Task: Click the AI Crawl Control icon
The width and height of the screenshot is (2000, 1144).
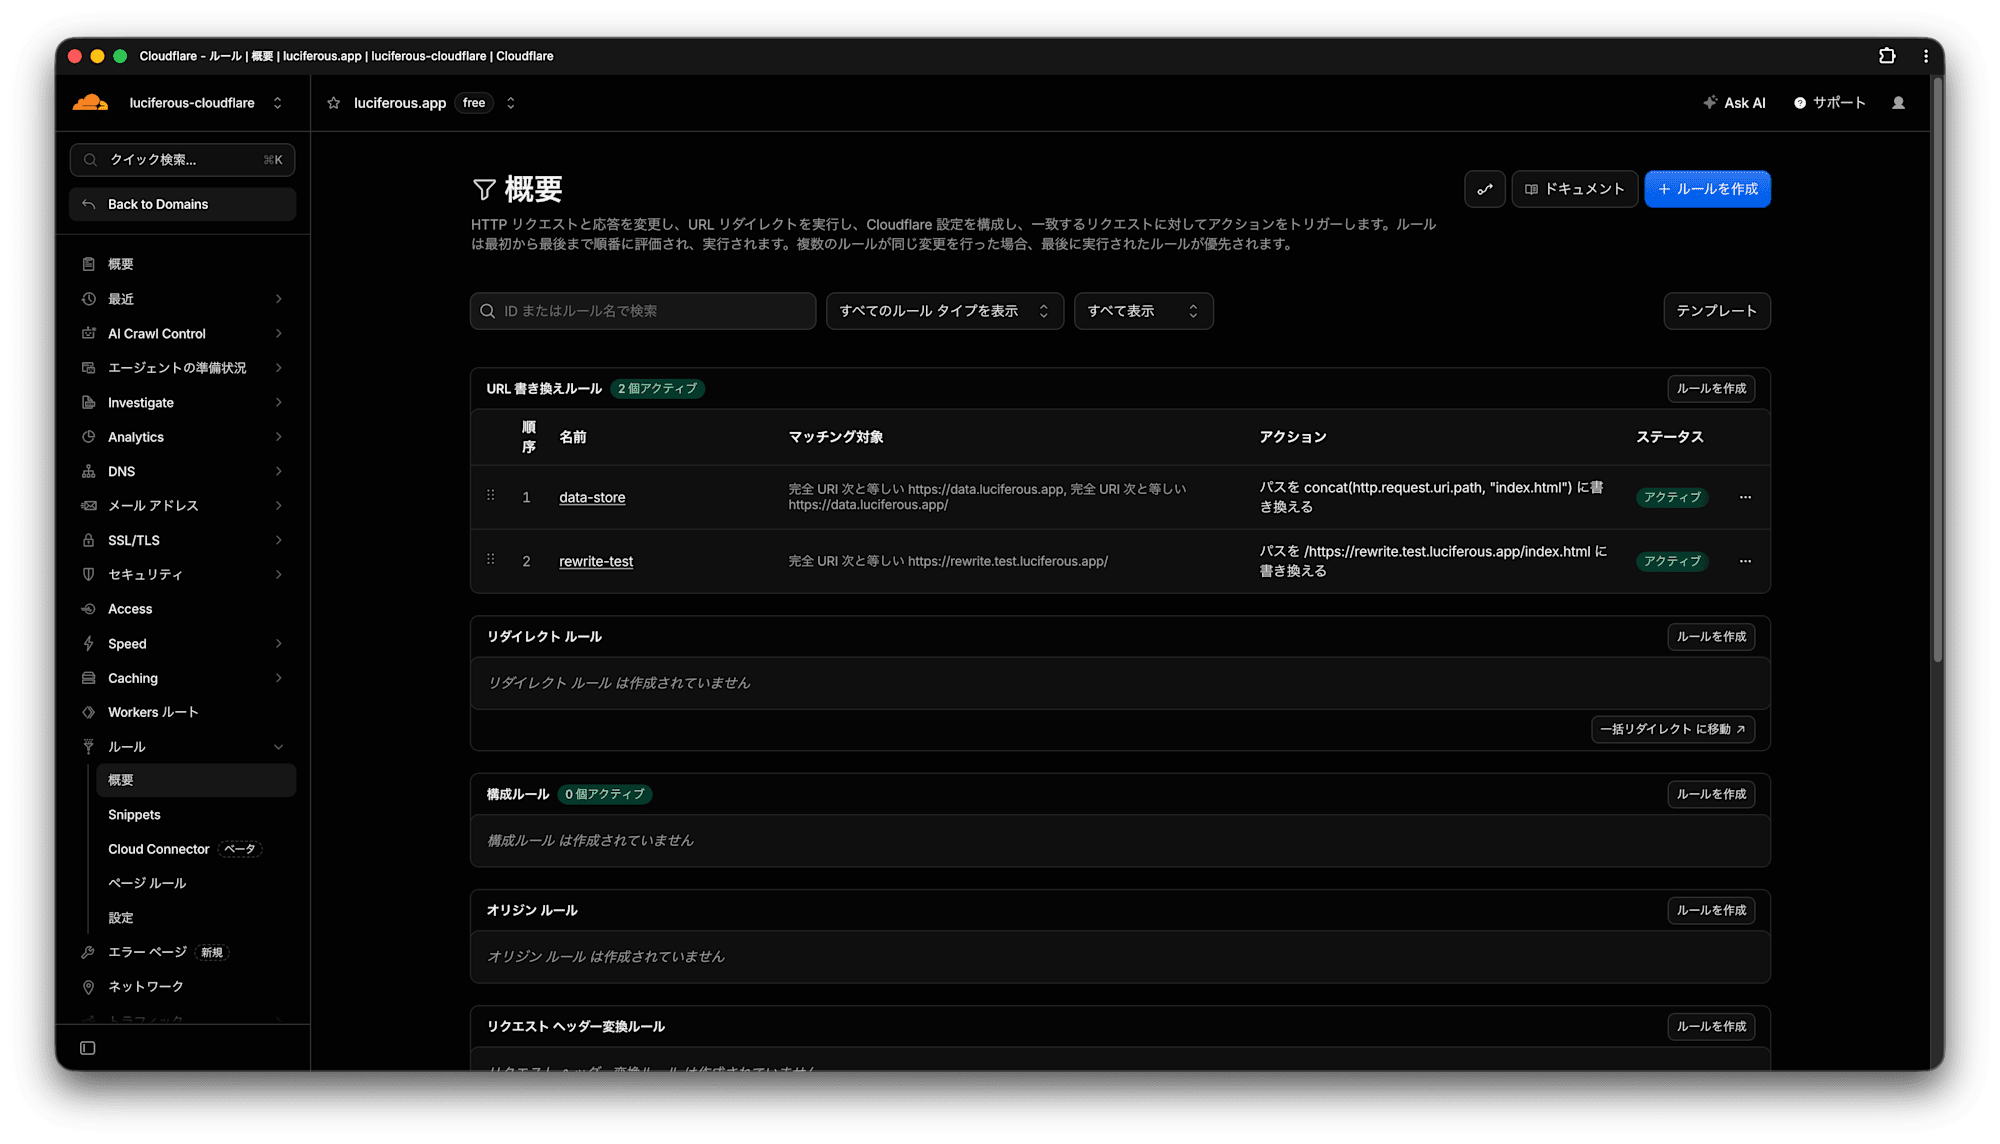Action: pyautogui.click(x=89, y=333)
